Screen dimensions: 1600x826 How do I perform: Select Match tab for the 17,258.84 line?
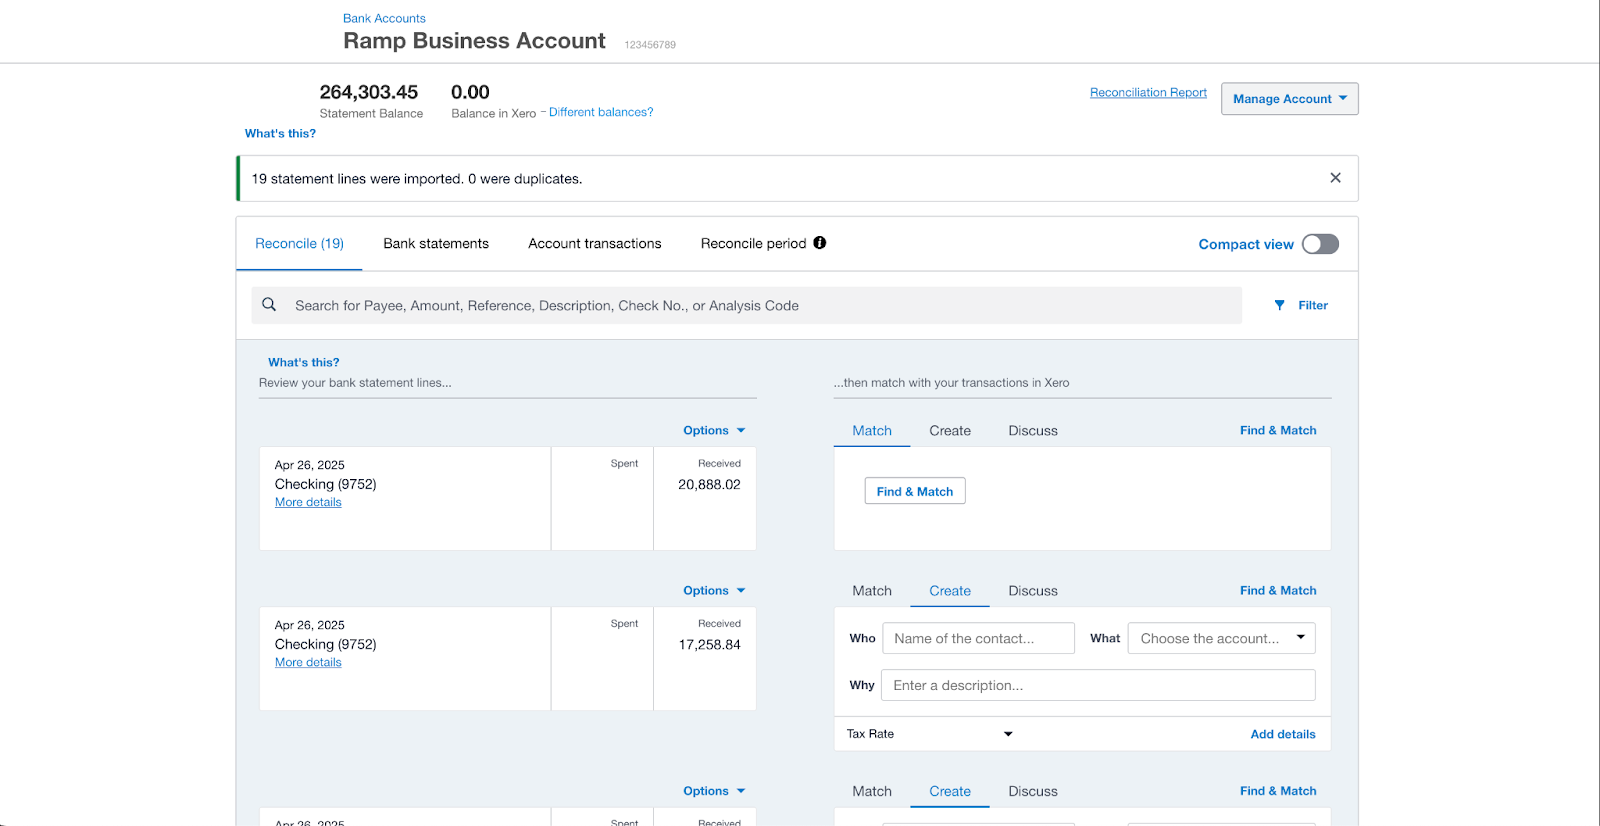872,590
